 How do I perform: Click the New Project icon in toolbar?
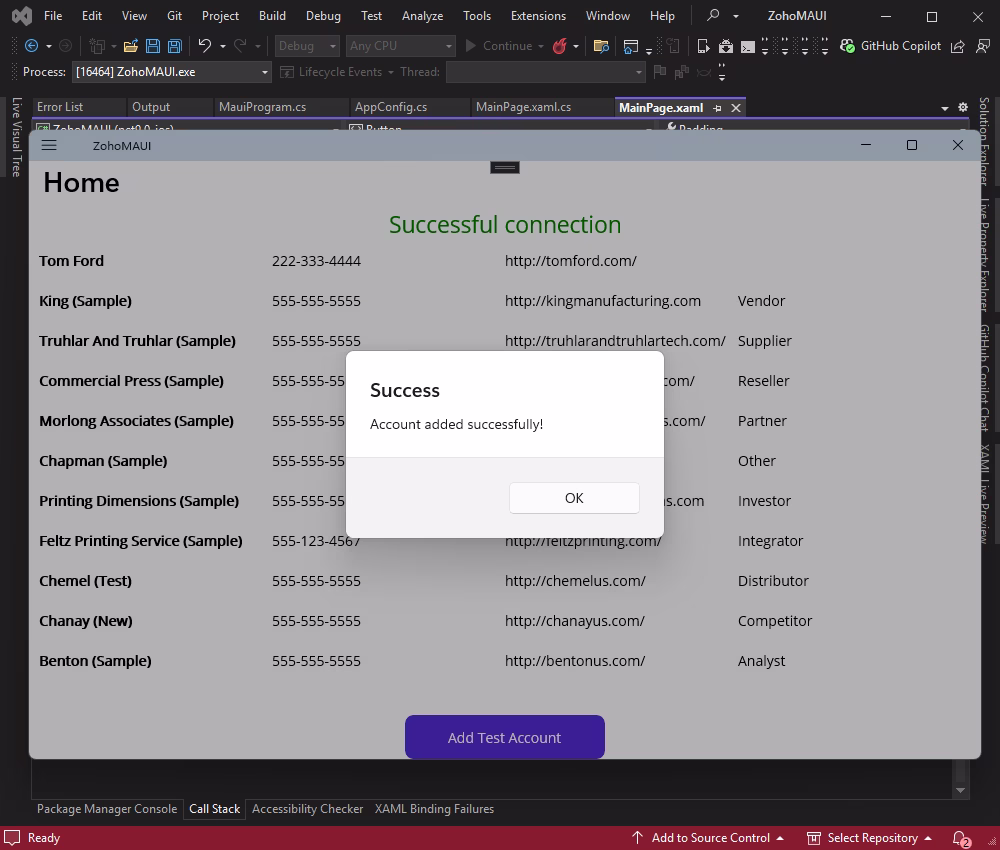click(x=97, y=46)
